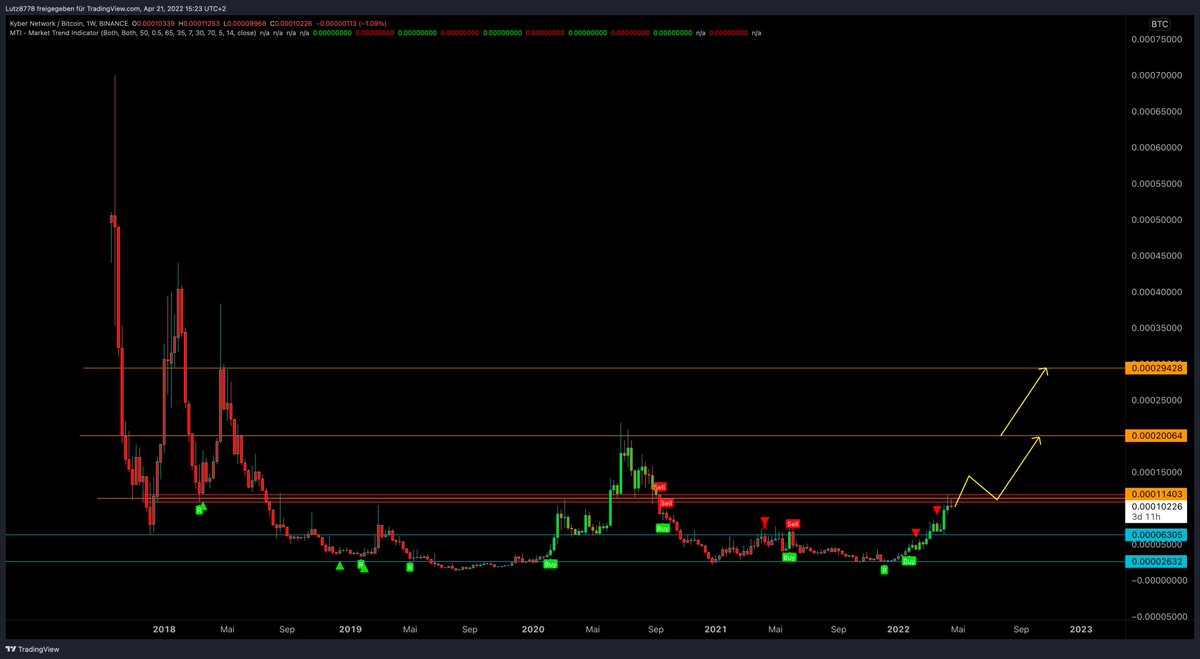
Task: Click the 0.00070000 price axis value
Action: point(1157,76)
